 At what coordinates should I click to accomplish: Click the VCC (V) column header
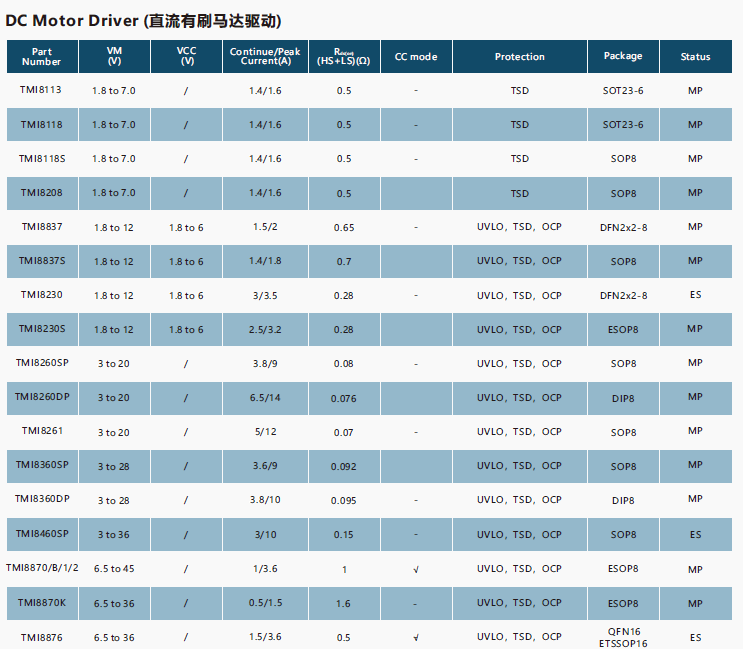tap(187, 56)
